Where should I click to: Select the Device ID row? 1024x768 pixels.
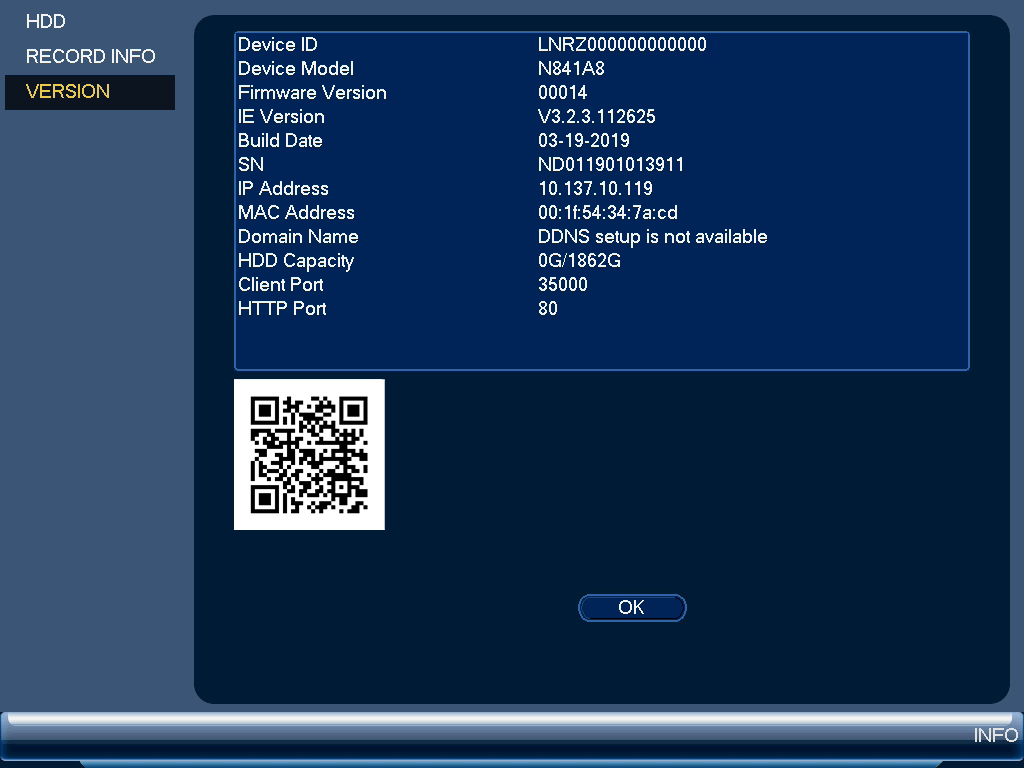coord(601,44)
